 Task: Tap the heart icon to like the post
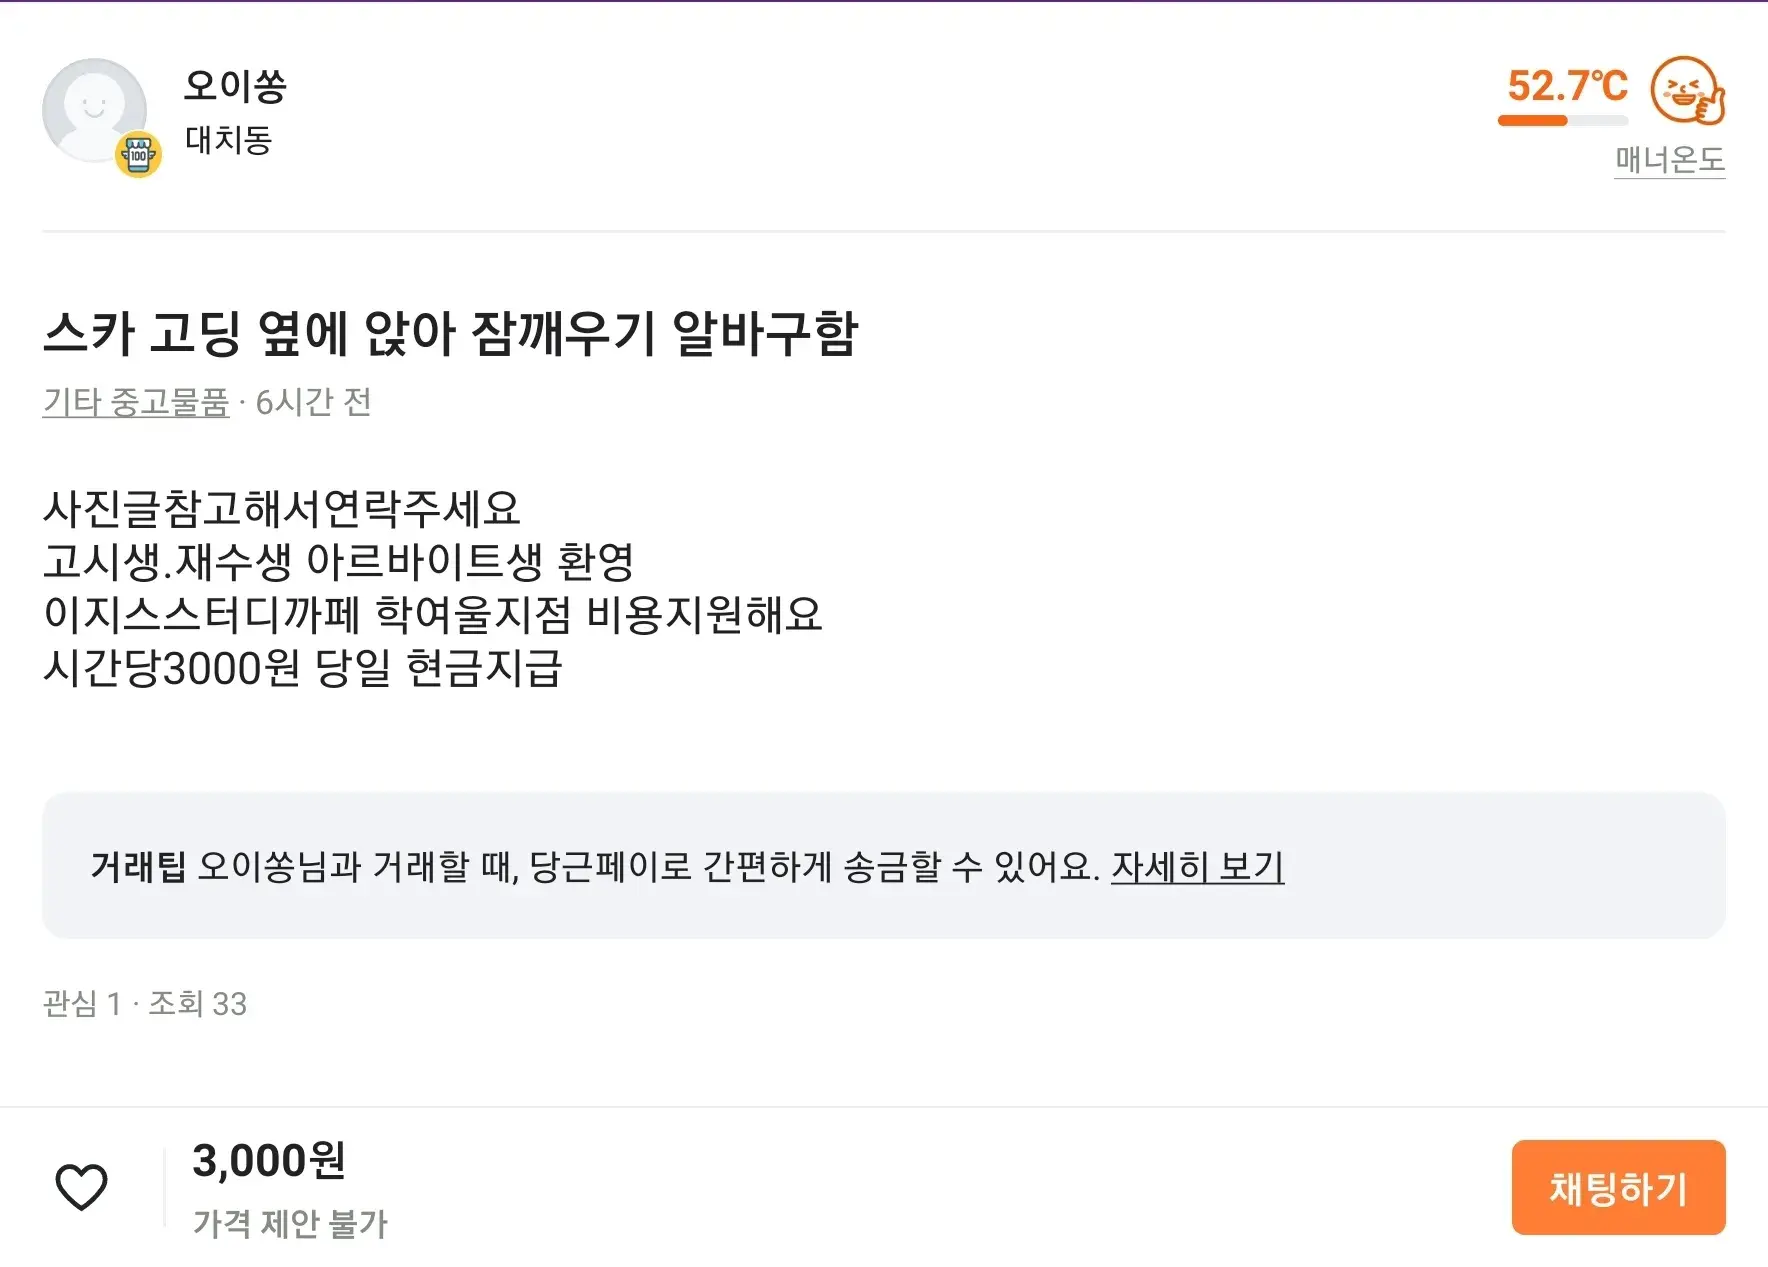pos(81,1187)
